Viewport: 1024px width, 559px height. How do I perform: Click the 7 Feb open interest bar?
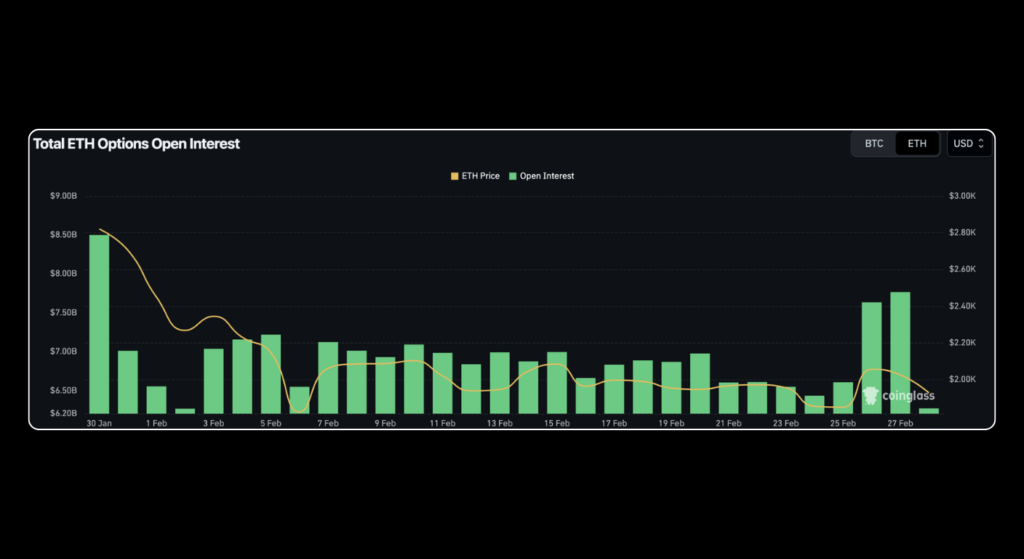(x=328, y=377)
